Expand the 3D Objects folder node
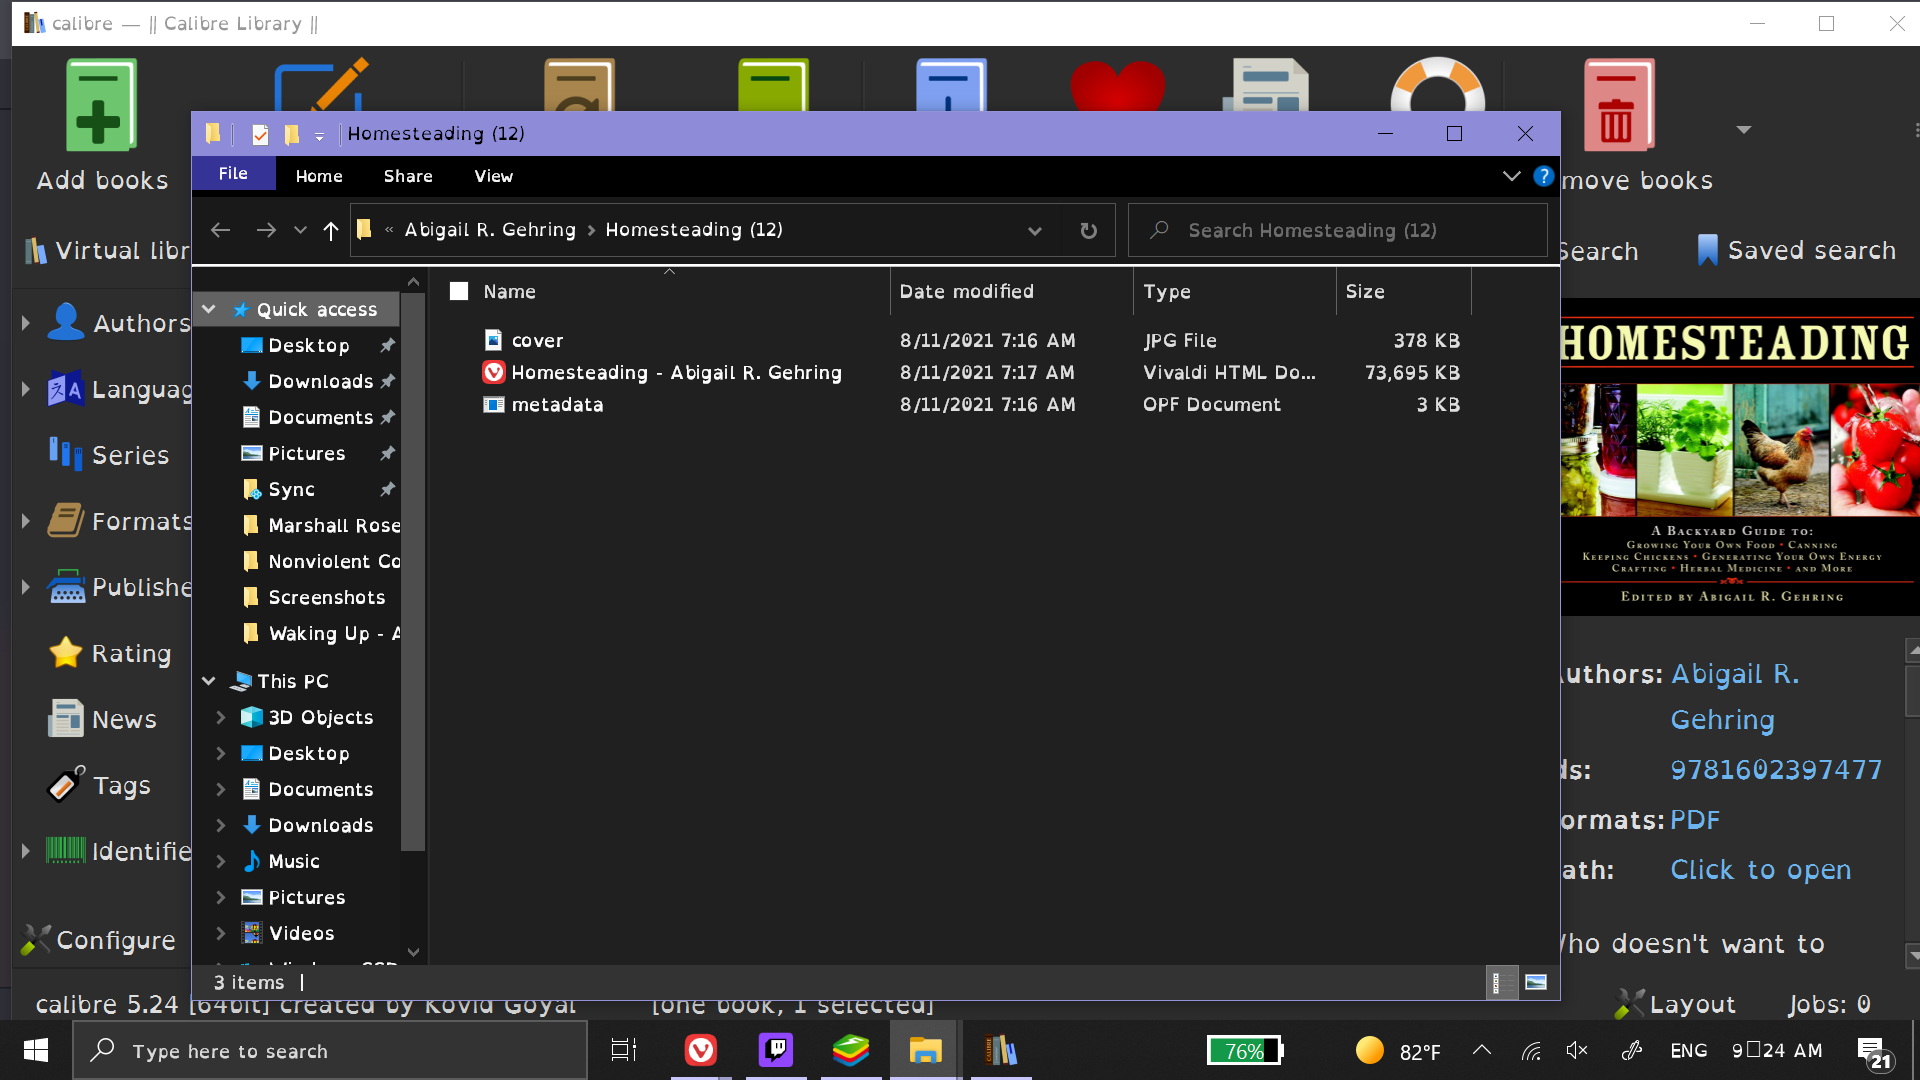 pyautogui.click(x=221, y=717)
